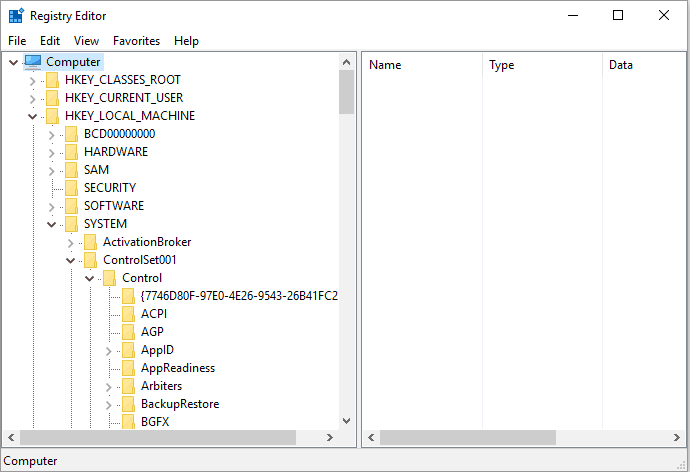Viewport: 690px width, 472px height.
Task: Click the ACPI folder icon
Action: click(x=128, y=315)
